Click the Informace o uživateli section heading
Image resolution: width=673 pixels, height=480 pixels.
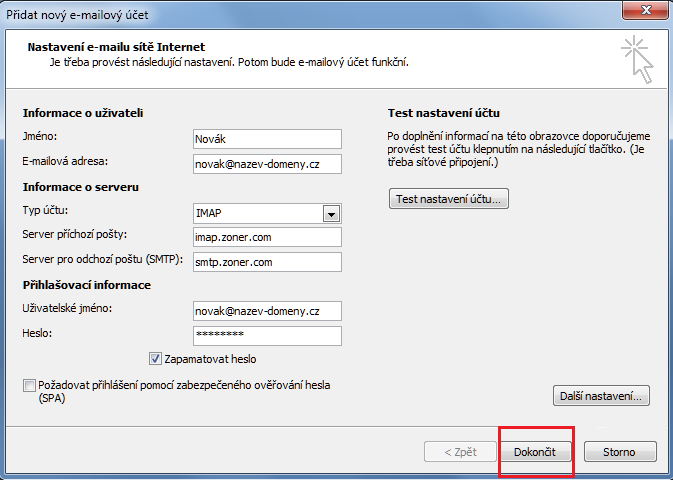[x=83, y=113]
